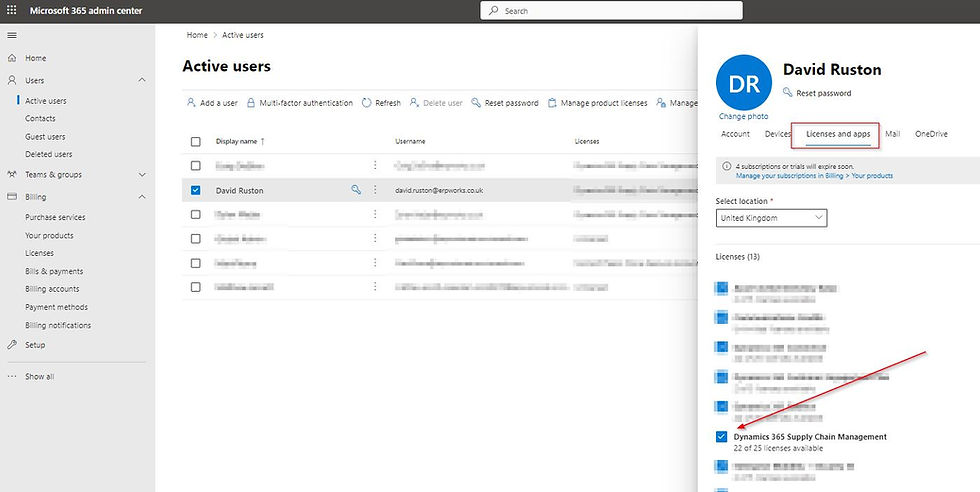
Task: Open Your products in sidebar
Action: (49, 235)
